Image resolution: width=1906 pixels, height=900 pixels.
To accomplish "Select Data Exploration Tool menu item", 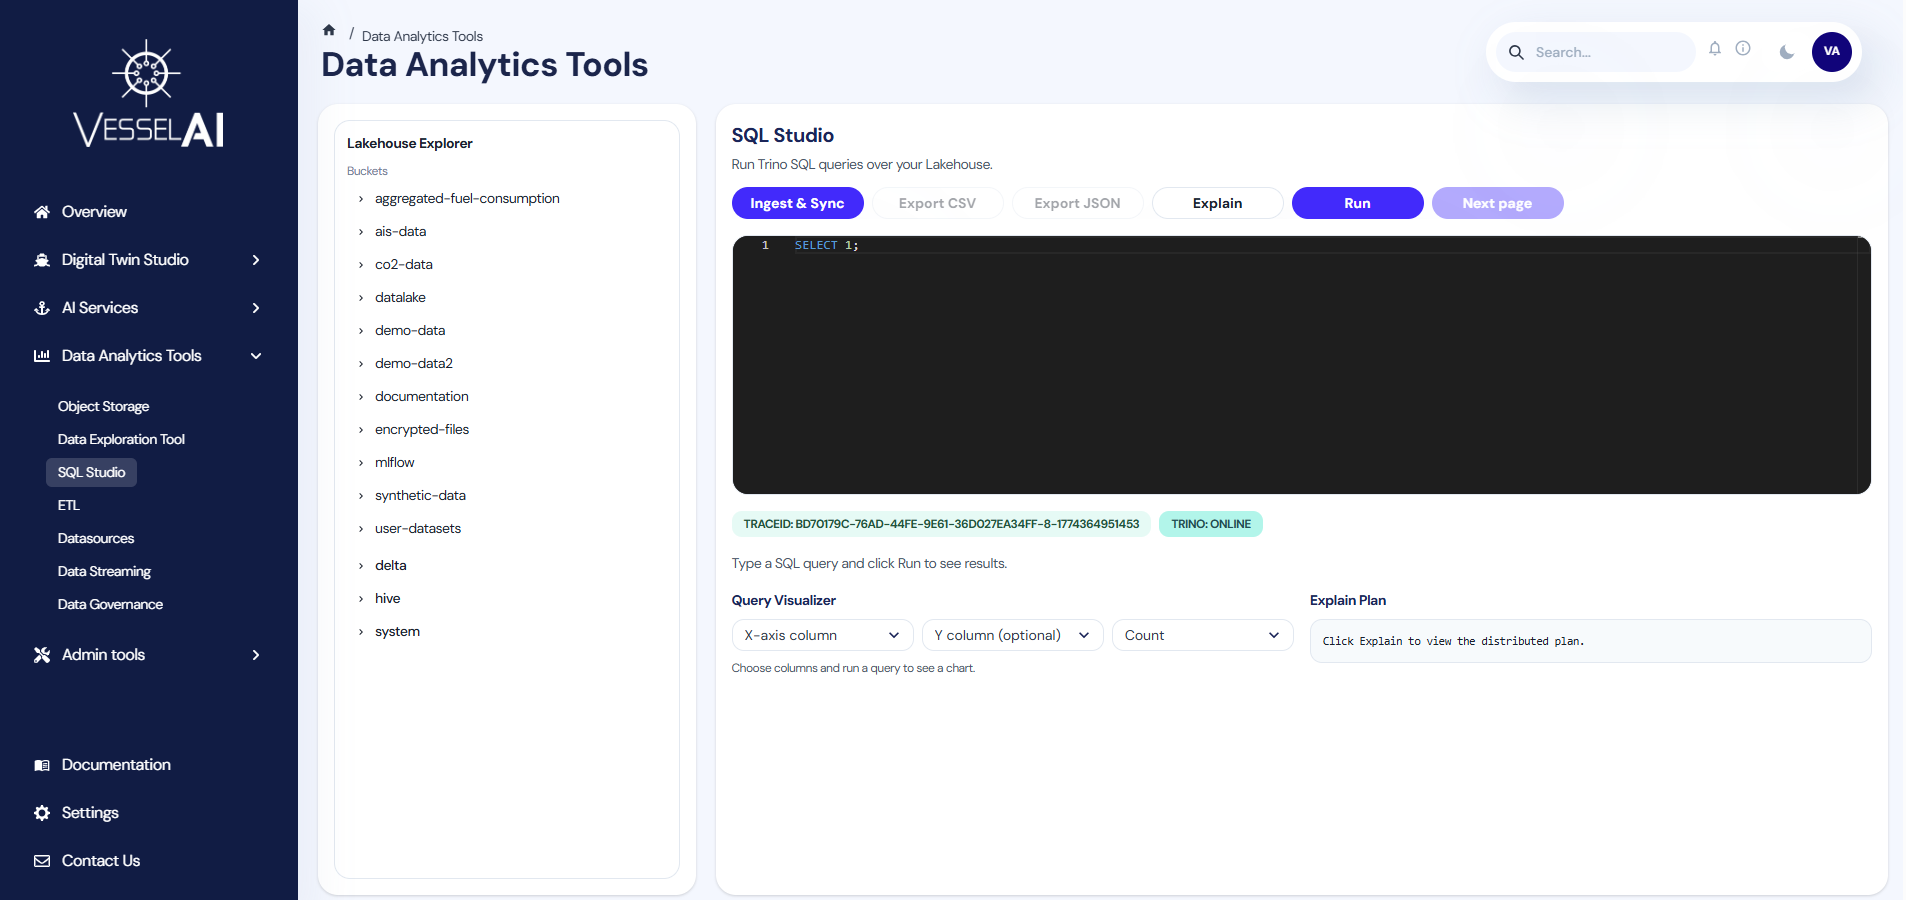I will click(x=121, y=439).
